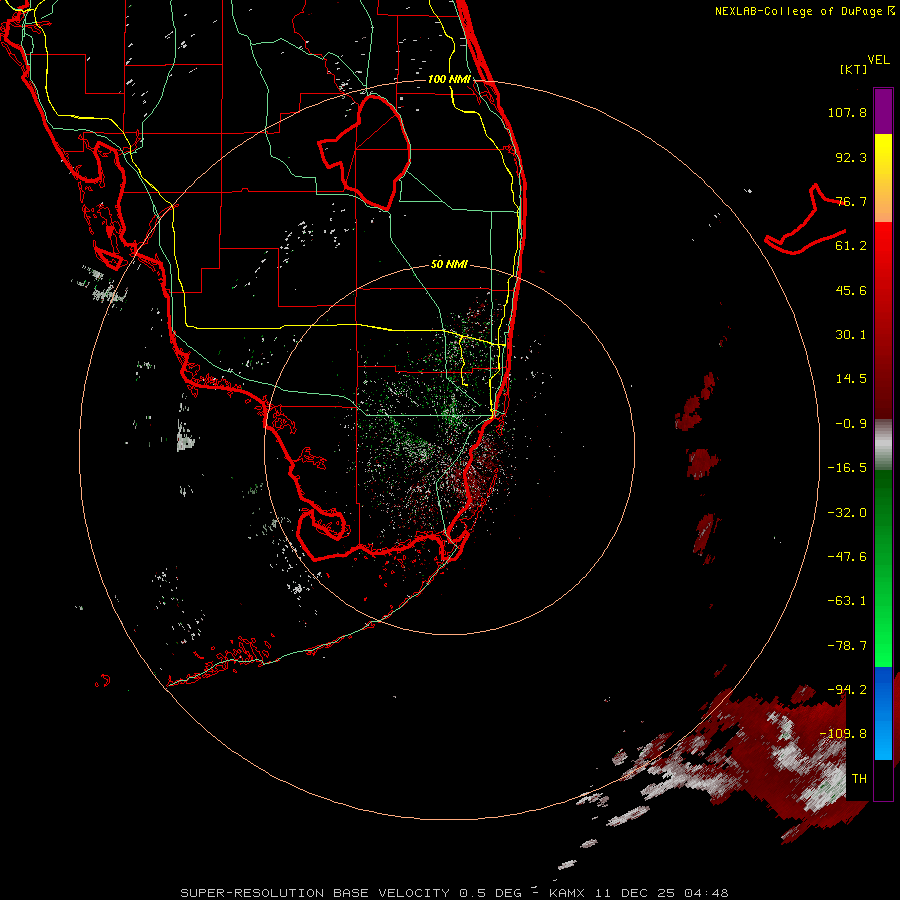Select the 92.3 scale value
Viewport: 900px width, 900px height.
coord(851,157)
